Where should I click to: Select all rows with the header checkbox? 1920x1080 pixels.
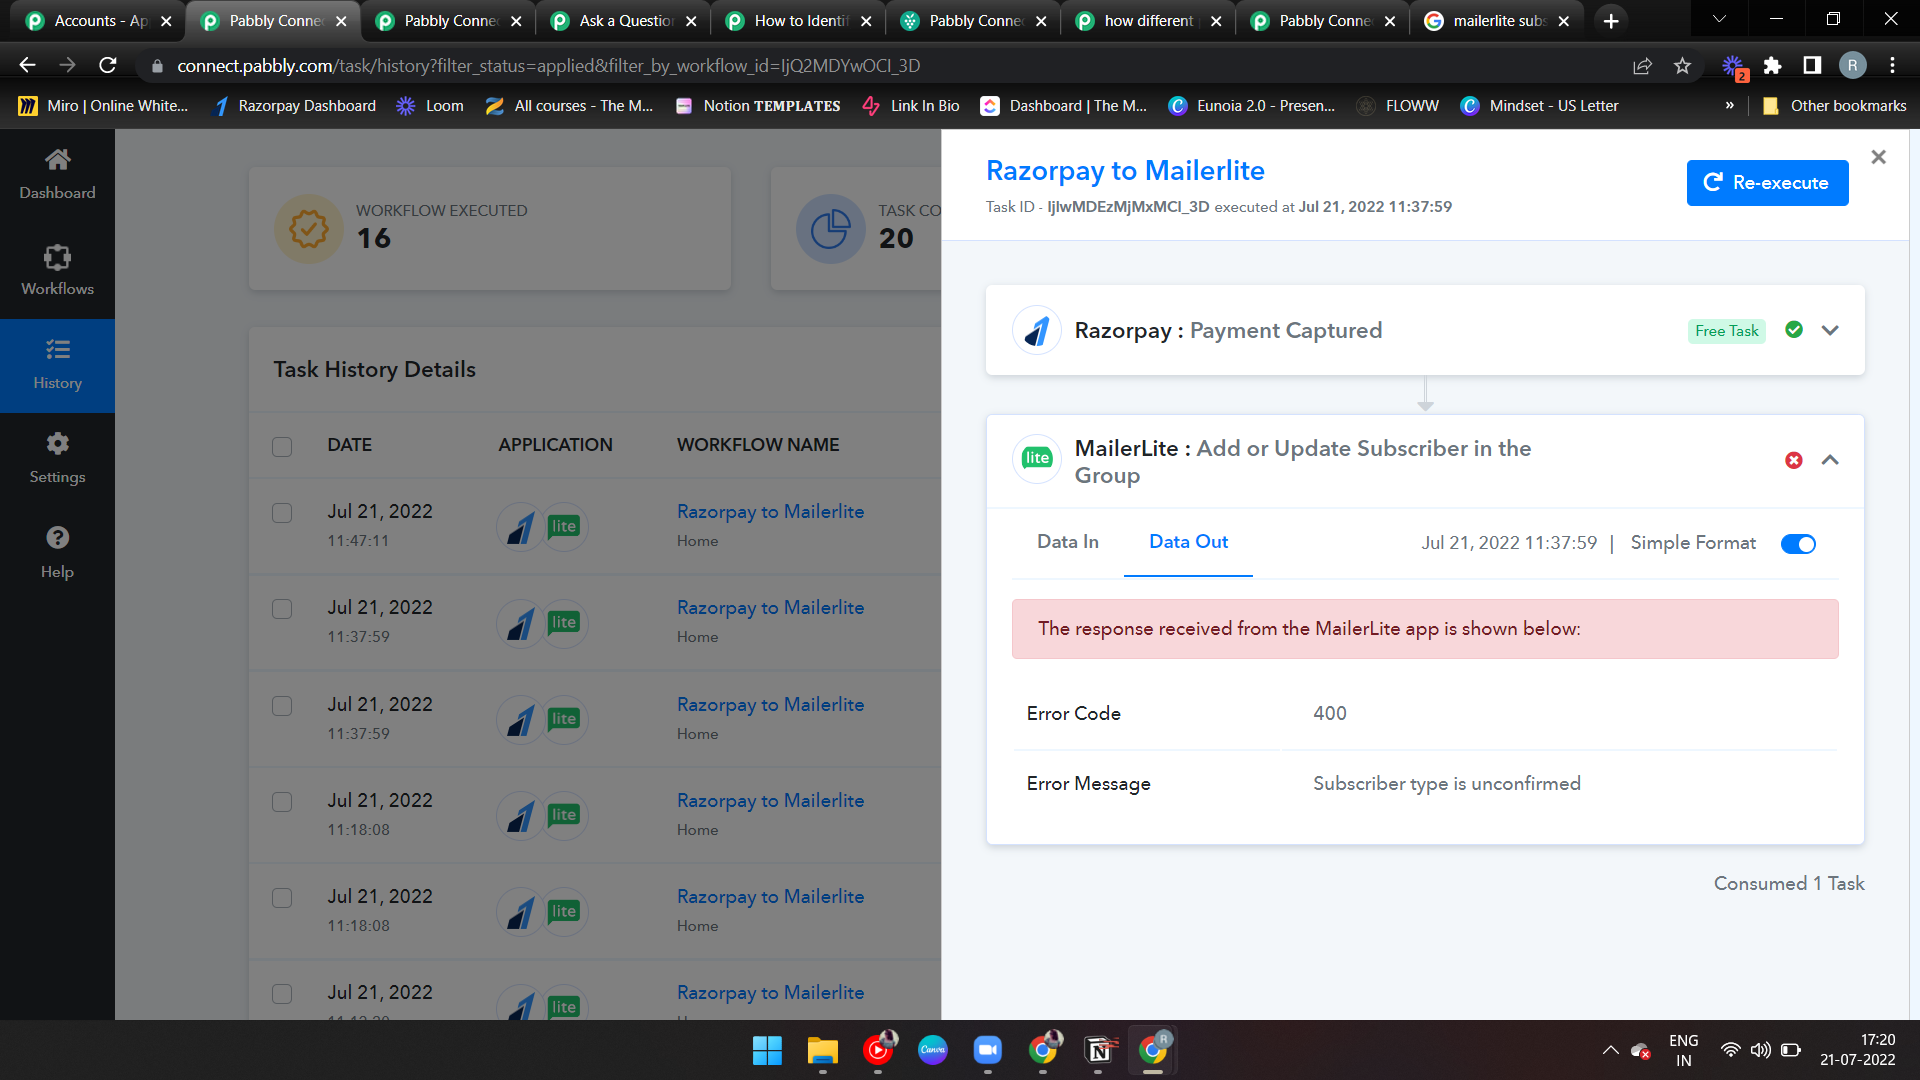point(282,446)
